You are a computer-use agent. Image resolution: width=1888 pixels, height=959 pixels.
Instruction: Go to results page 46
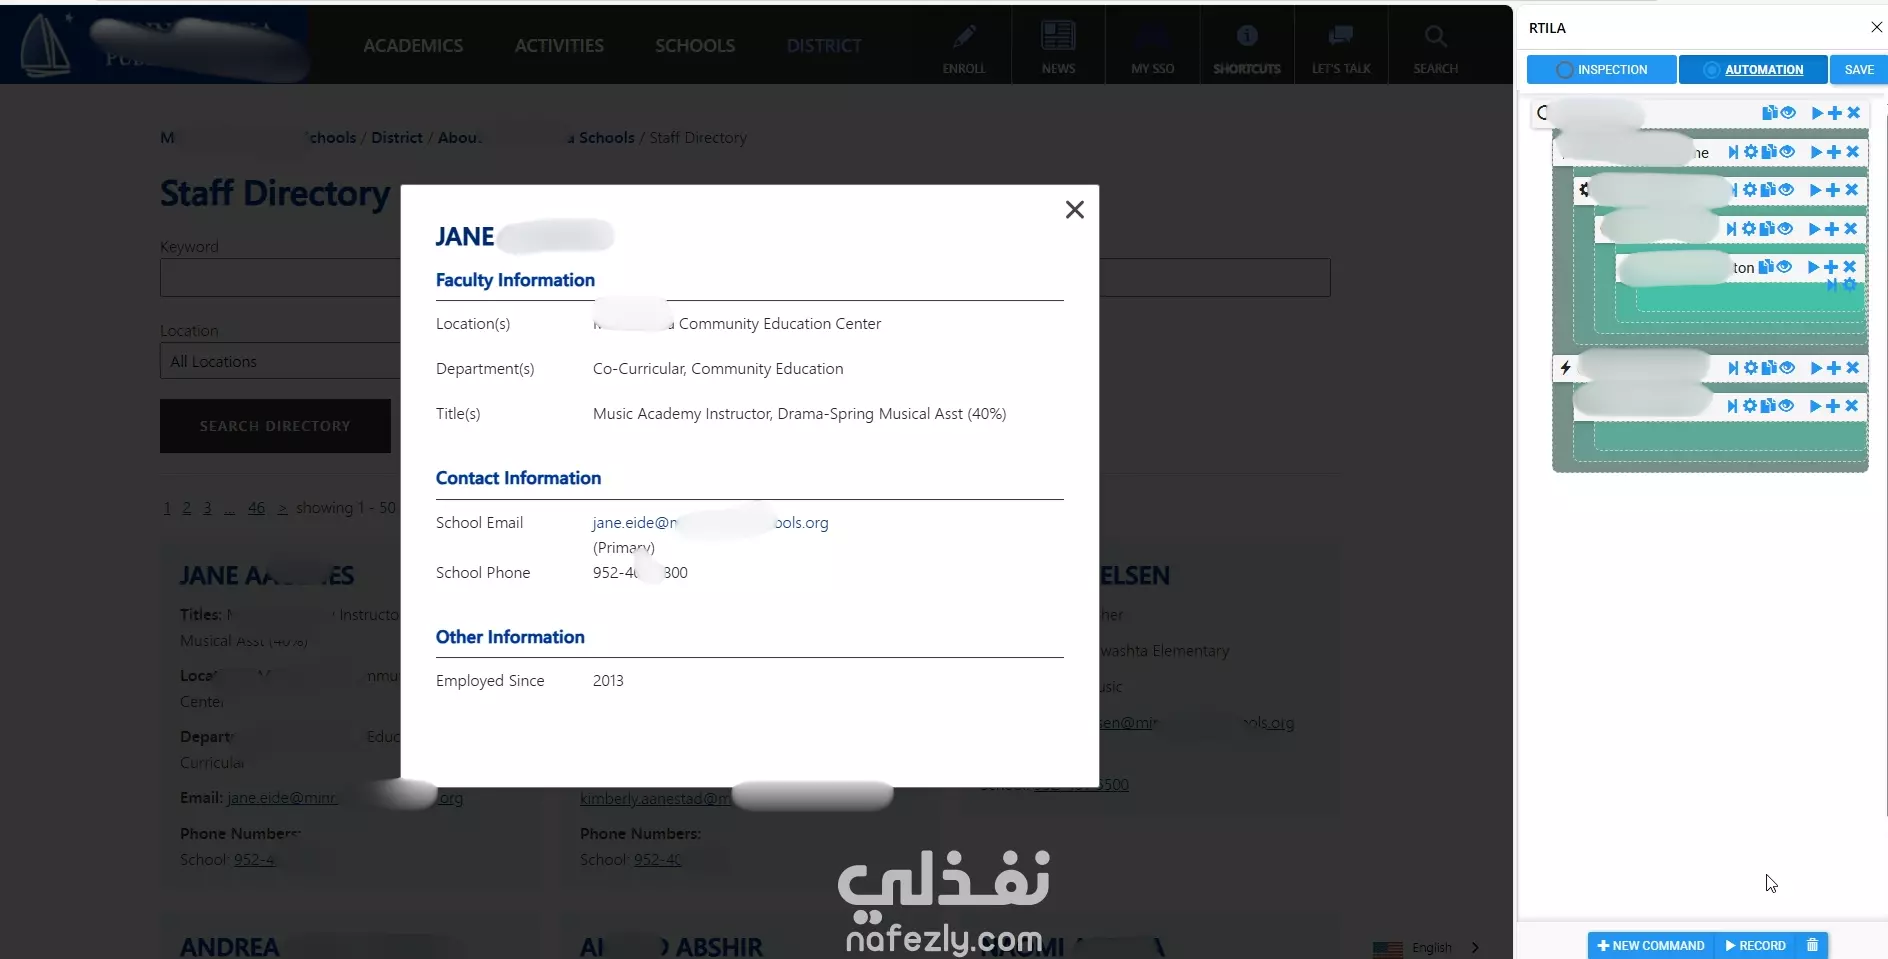click(x=256, y=508)
